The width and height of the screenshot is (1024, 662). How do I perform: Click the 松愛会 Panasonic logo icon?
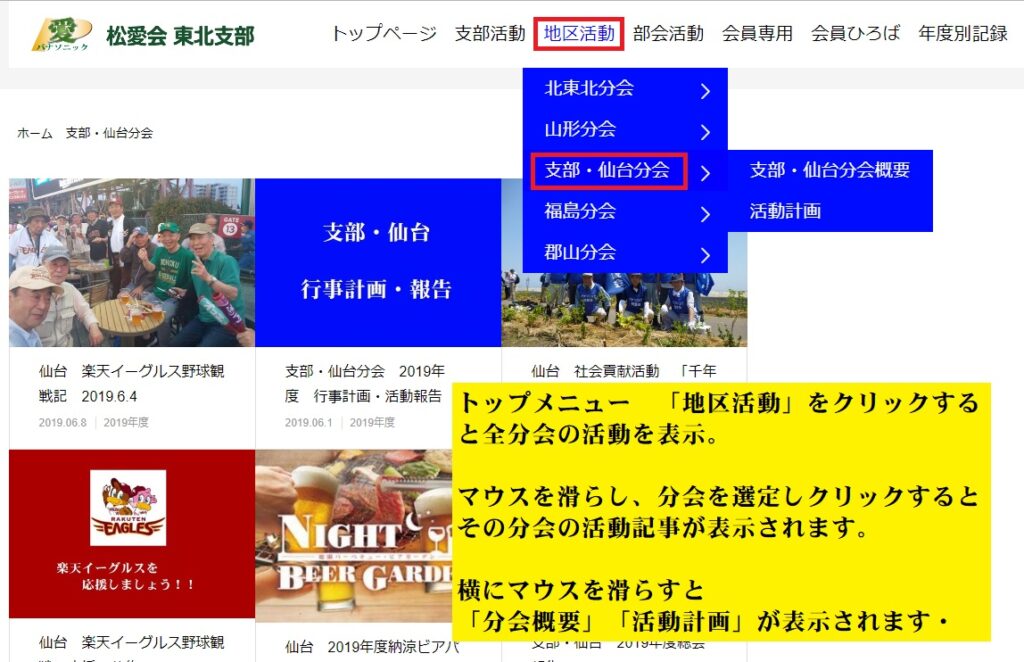(62, 34)
